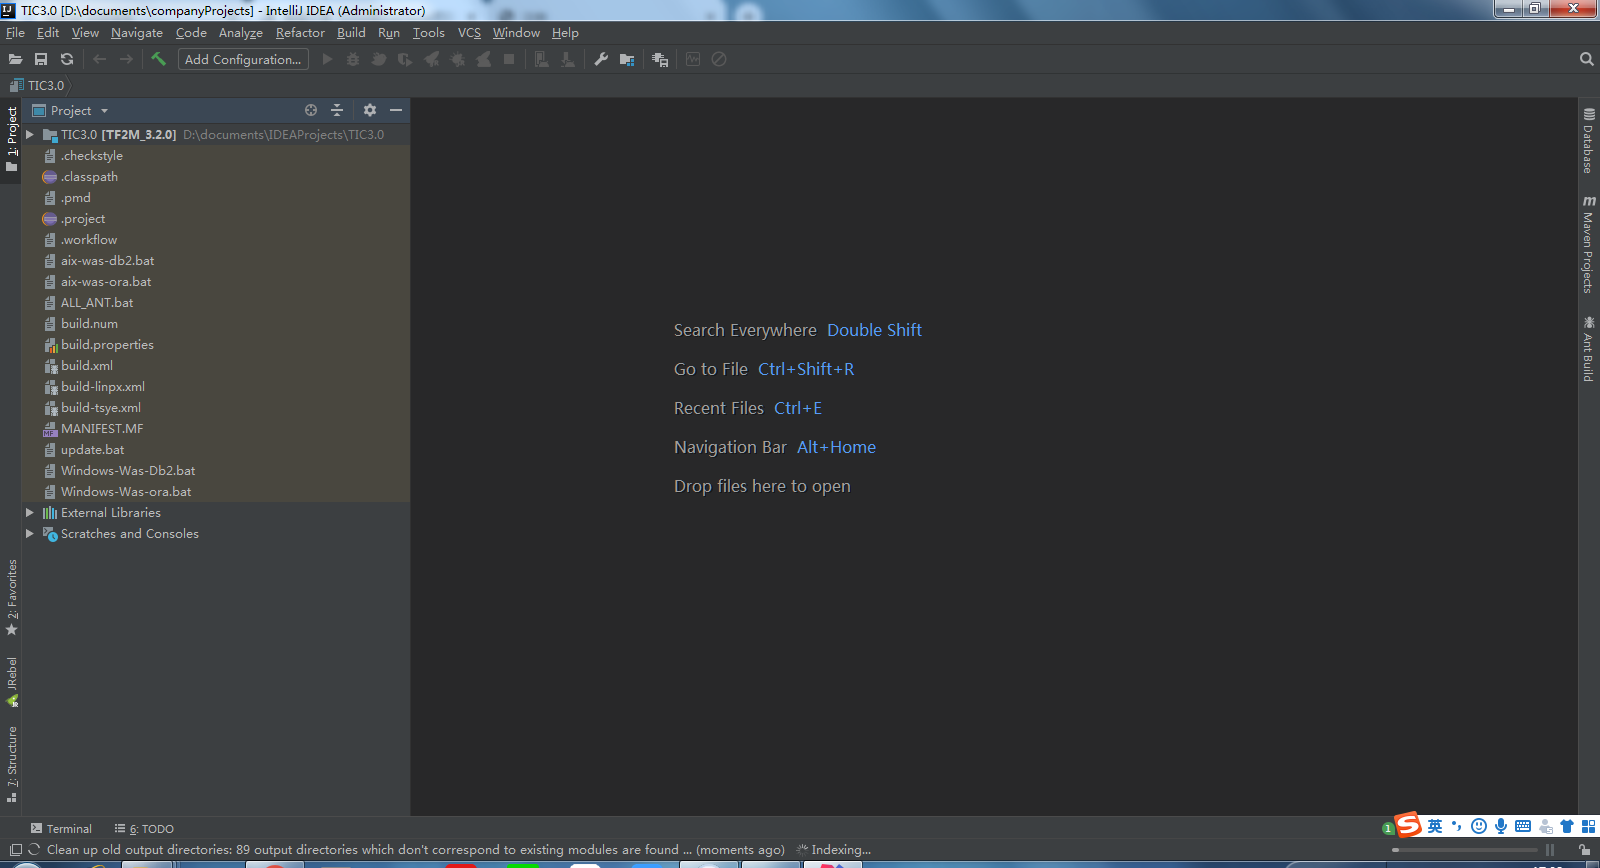Click the Indexing... status text
Viewport: 1600px width, 868px height.
point(841,850)
